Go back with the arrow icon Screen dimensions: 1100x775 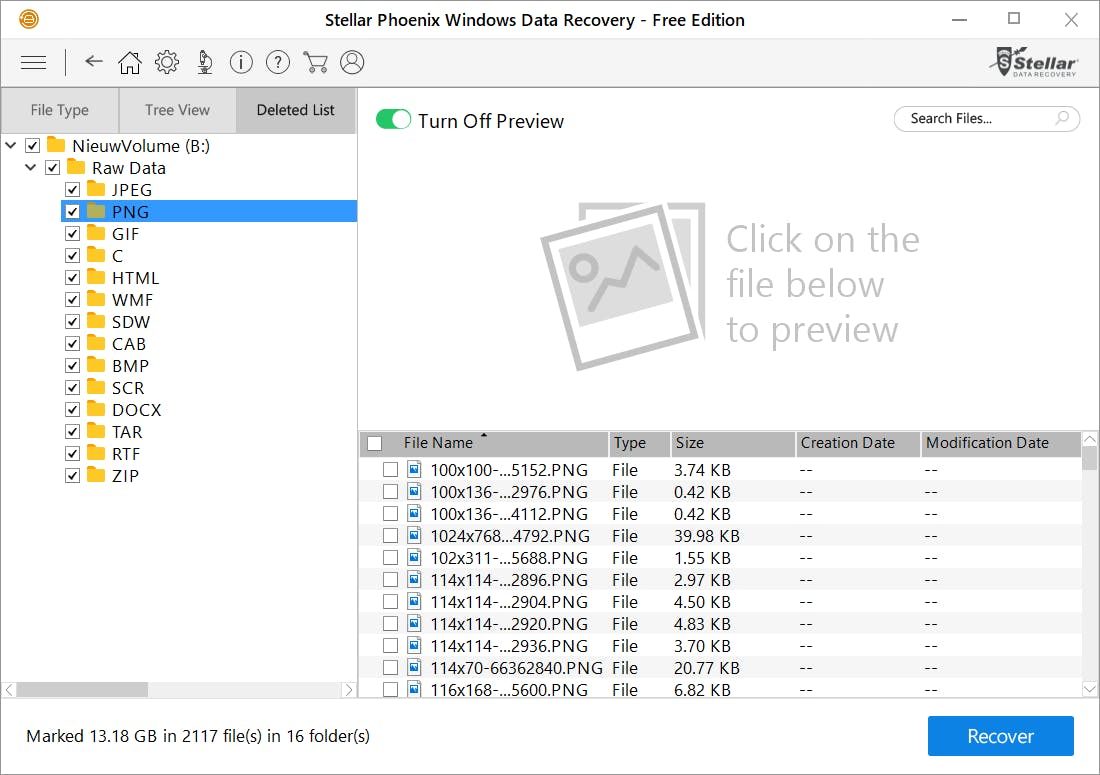tap(93, 62)
